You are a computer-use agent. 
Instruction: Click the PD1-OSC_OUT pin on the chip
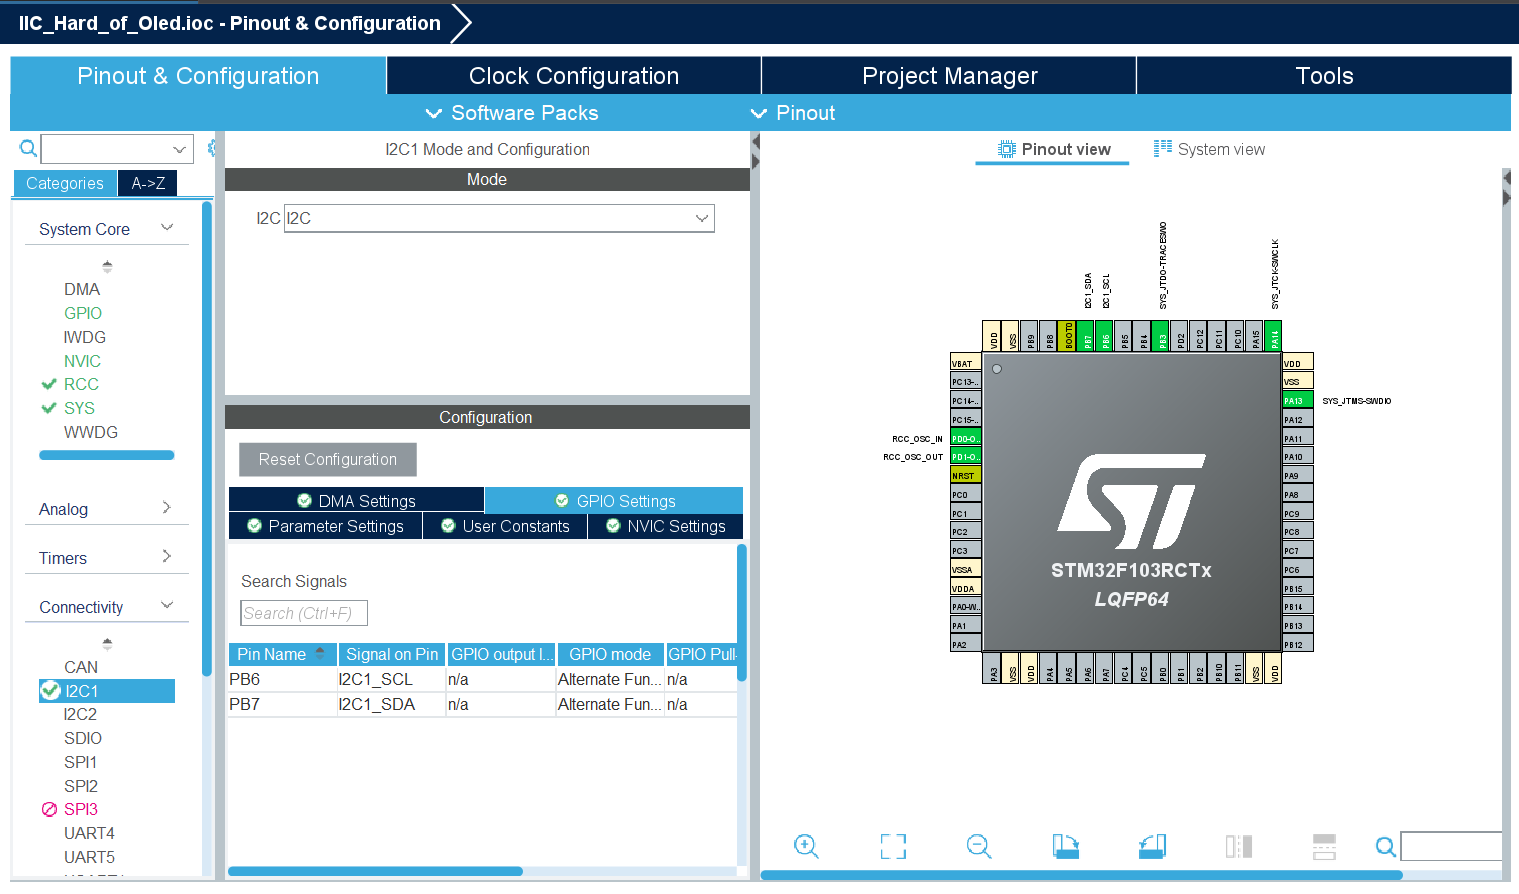pyautogui.click(x=965, y=456)
